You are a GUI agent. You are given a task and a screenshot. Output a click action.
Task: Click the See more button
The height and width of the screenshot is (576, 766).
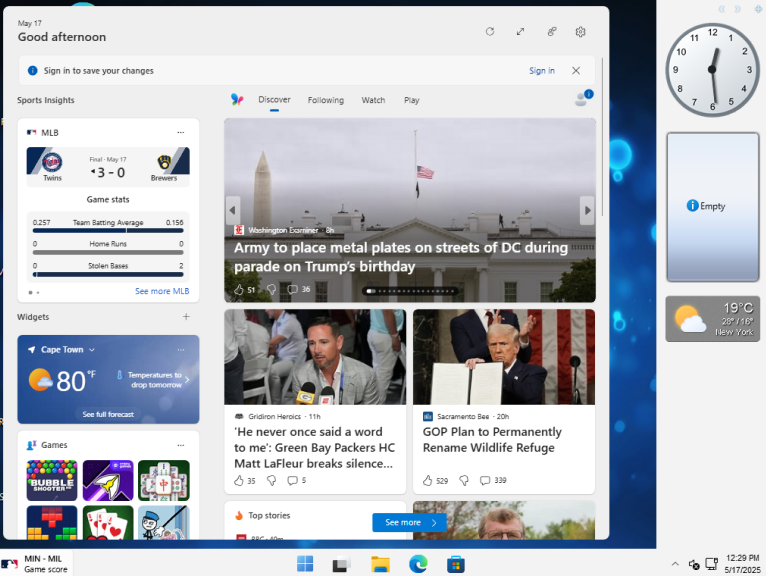[x=409, y=523]
